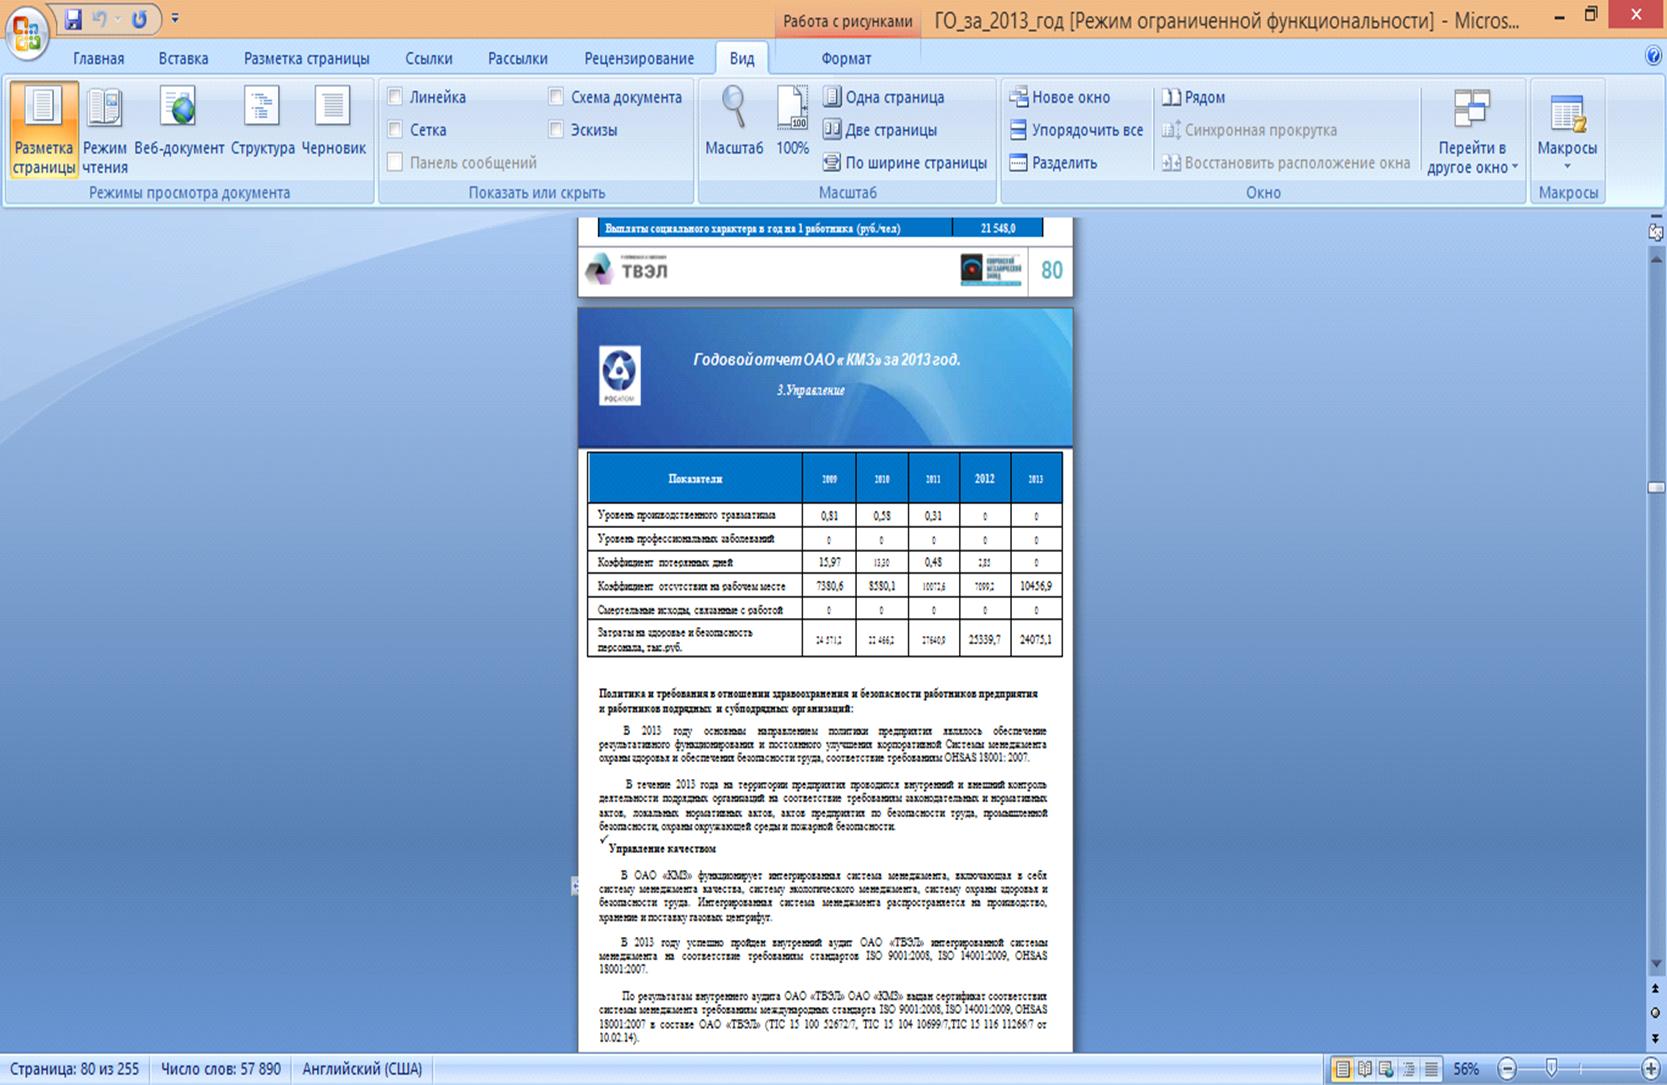Enable the Схема документа checkbox

click(556, 97)
